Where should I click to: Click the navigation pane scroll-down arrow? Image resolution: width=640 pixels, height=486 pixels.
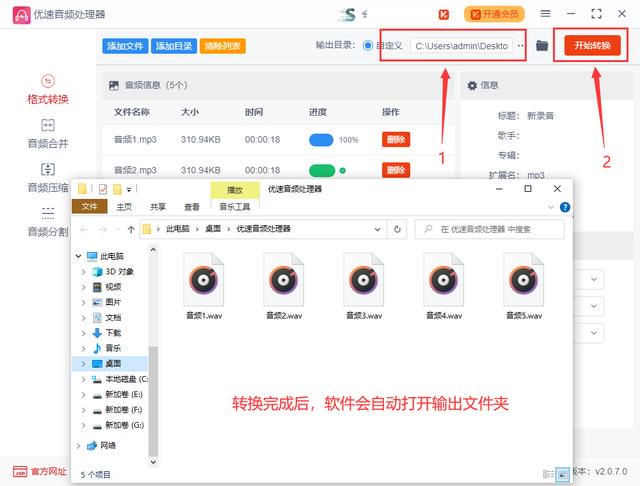(153, 462)
